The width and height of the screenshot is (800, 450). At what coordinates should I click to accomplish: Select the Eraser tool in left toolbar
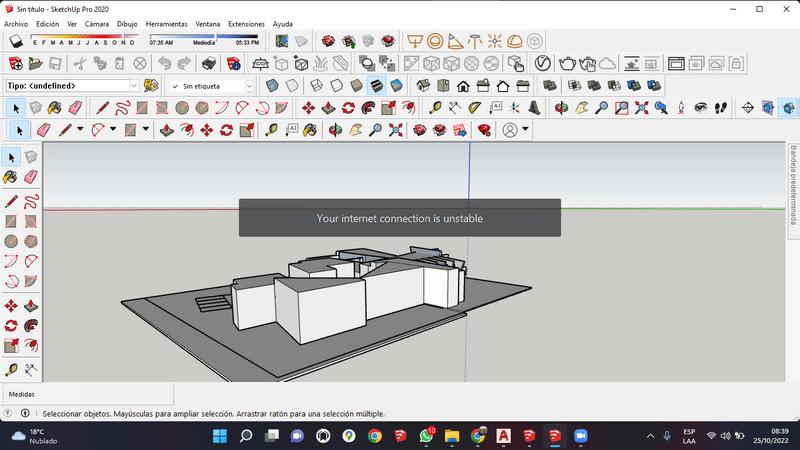pos(30,177)
